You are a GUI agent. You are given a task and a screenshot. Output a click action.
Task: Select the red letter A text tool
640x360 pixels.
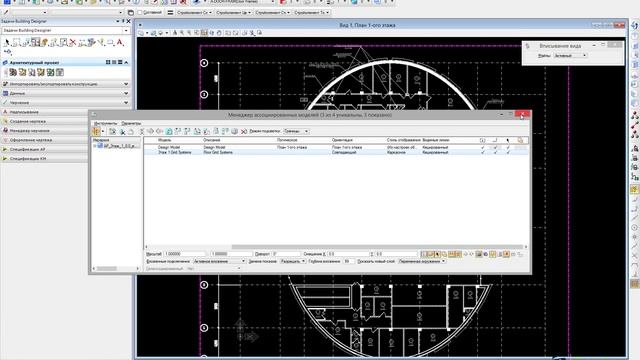pos(120,42)
